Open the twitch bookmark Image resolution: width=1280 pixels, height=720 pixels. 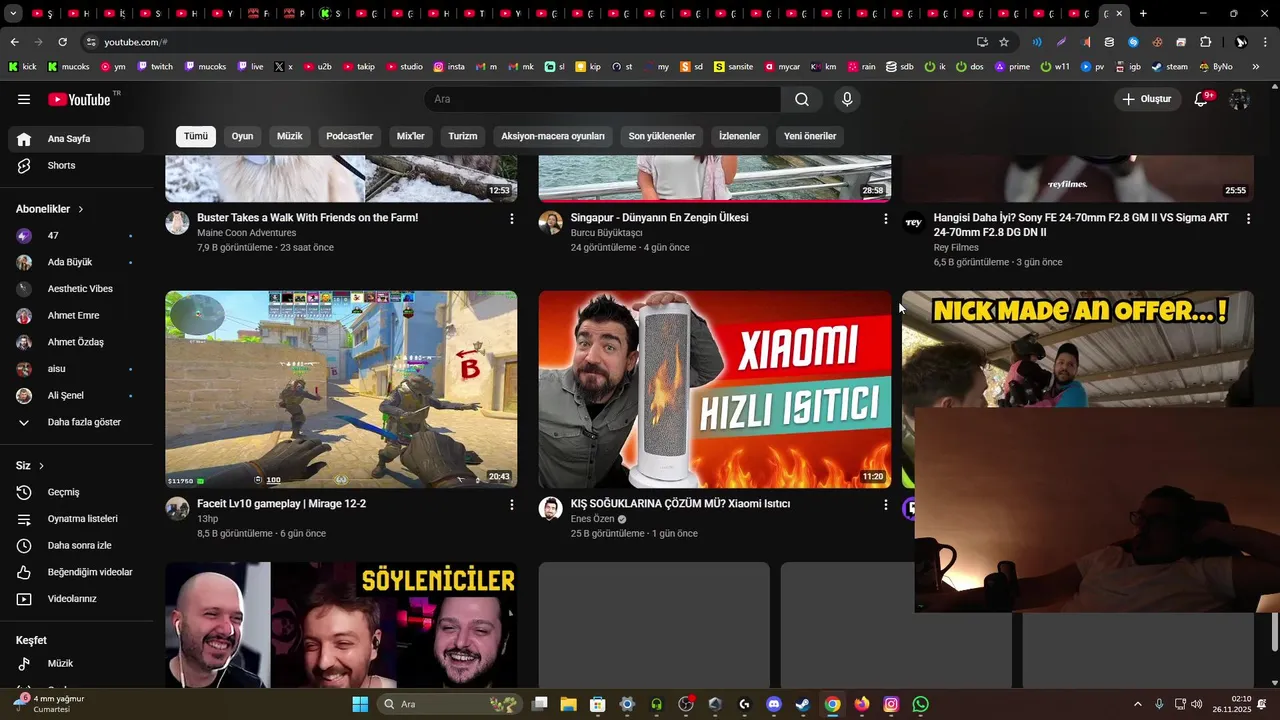(x=155, y=67)
